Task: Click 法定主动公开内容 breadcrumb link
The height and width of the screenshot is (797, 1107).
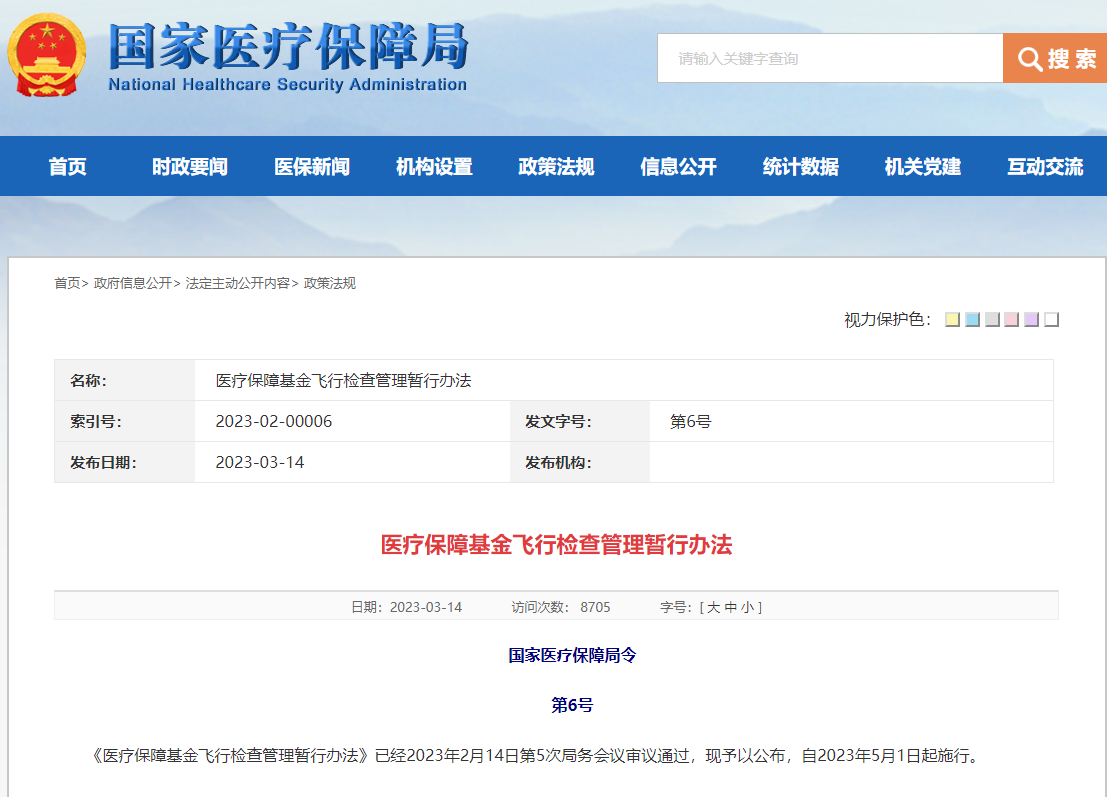Action: pos(238,283)
